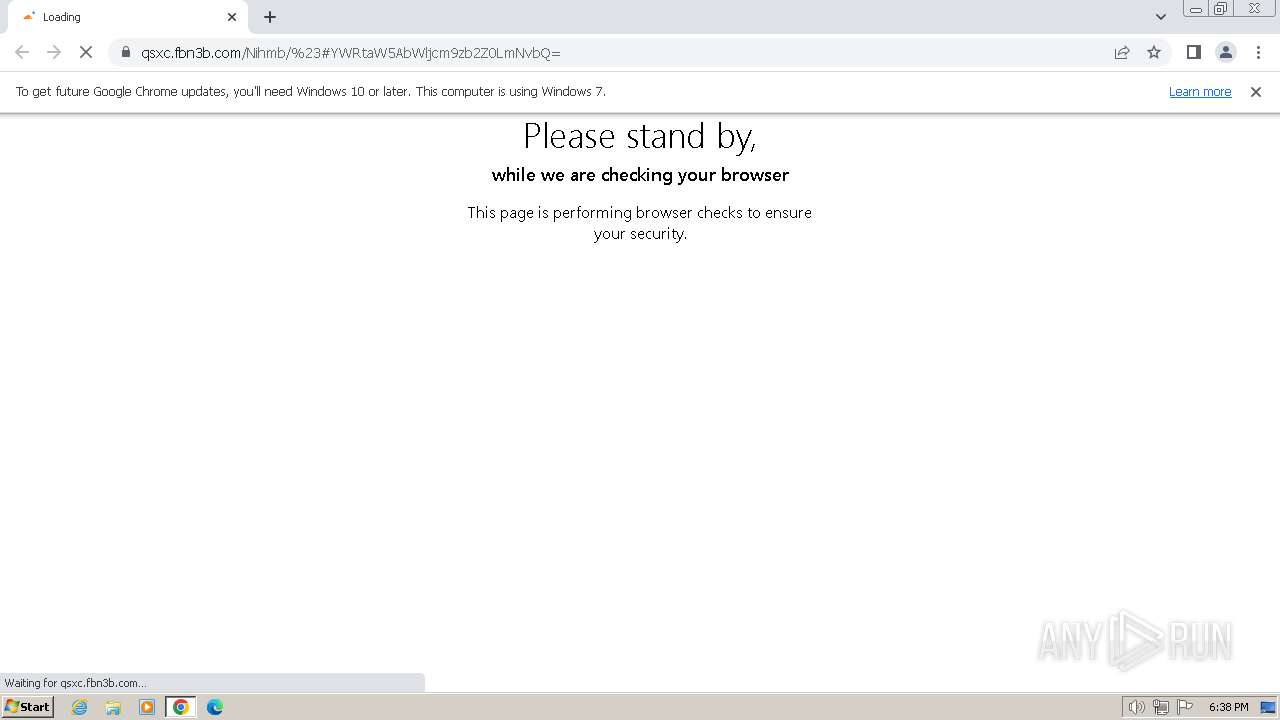This screenshot has height=720, width=1280.
Task: View site information lock icon
Action: [x=126, y=52]
